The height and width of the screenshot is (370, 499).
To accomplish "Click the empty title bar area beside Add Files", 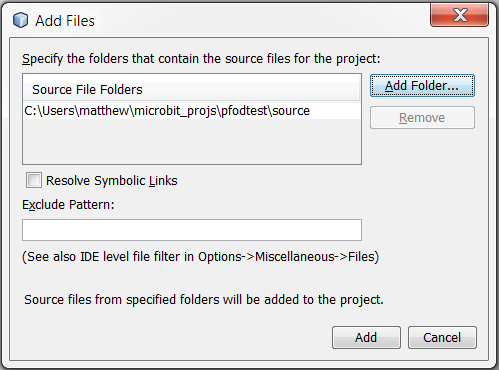I will (260, 20).
